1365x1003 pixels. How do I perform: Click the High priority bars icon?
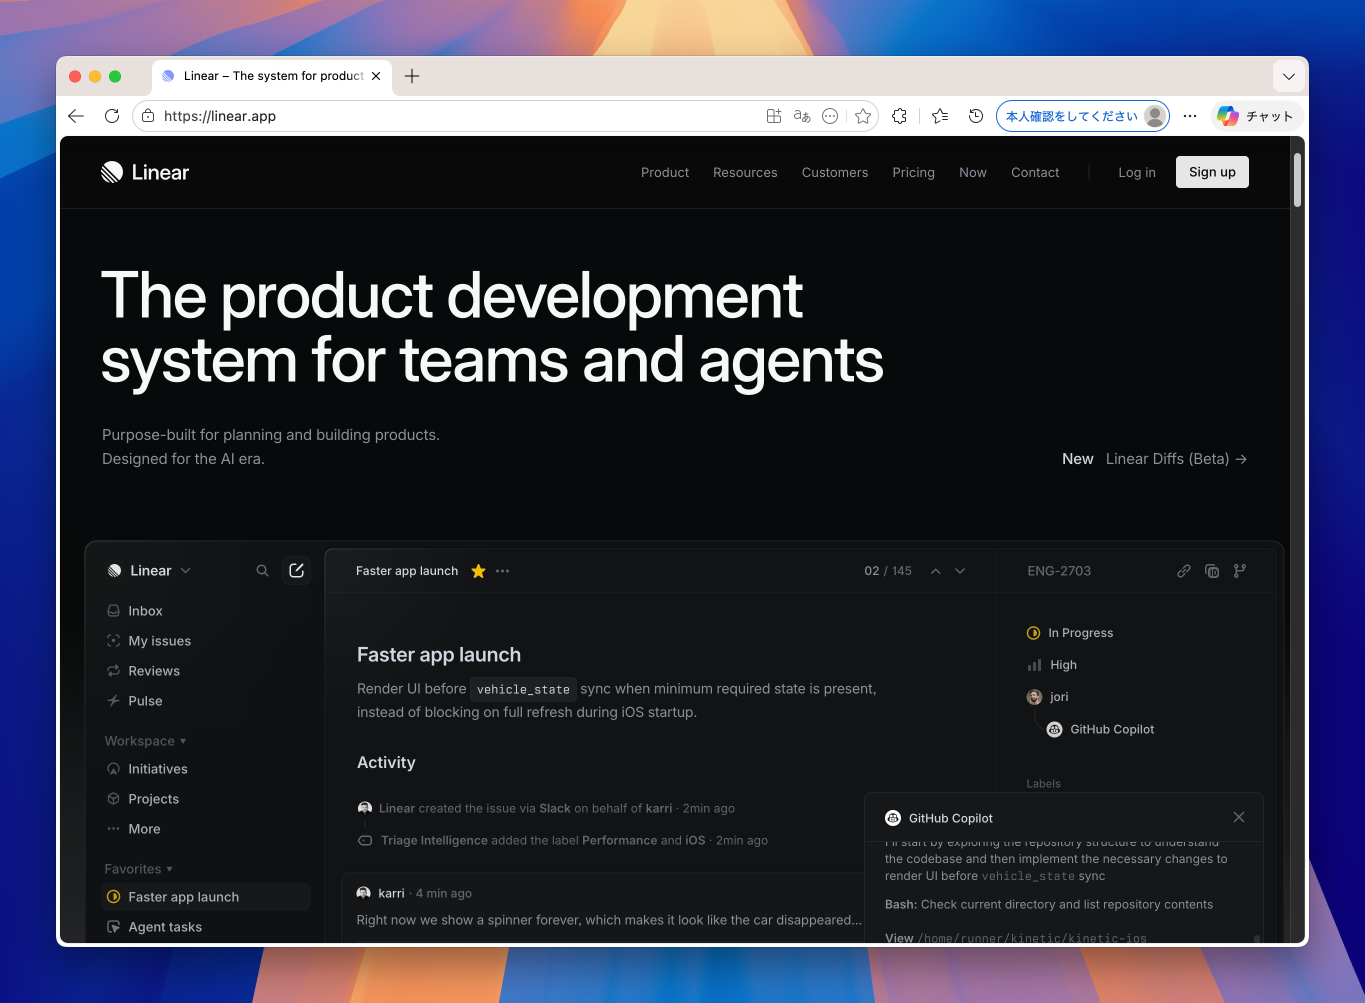pyautogui.click(x=1034, y=665)
